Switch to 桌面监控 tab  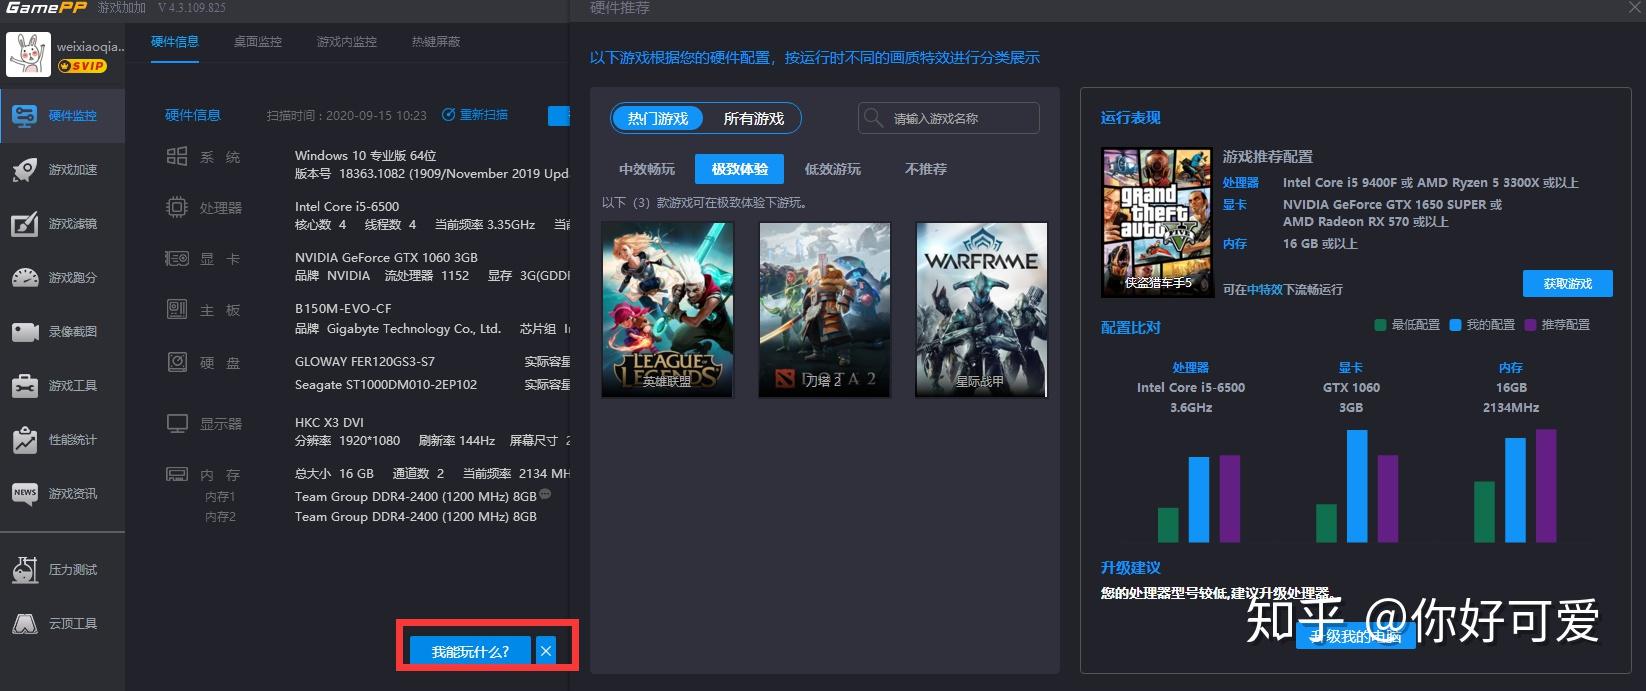[x=258, y=42]
